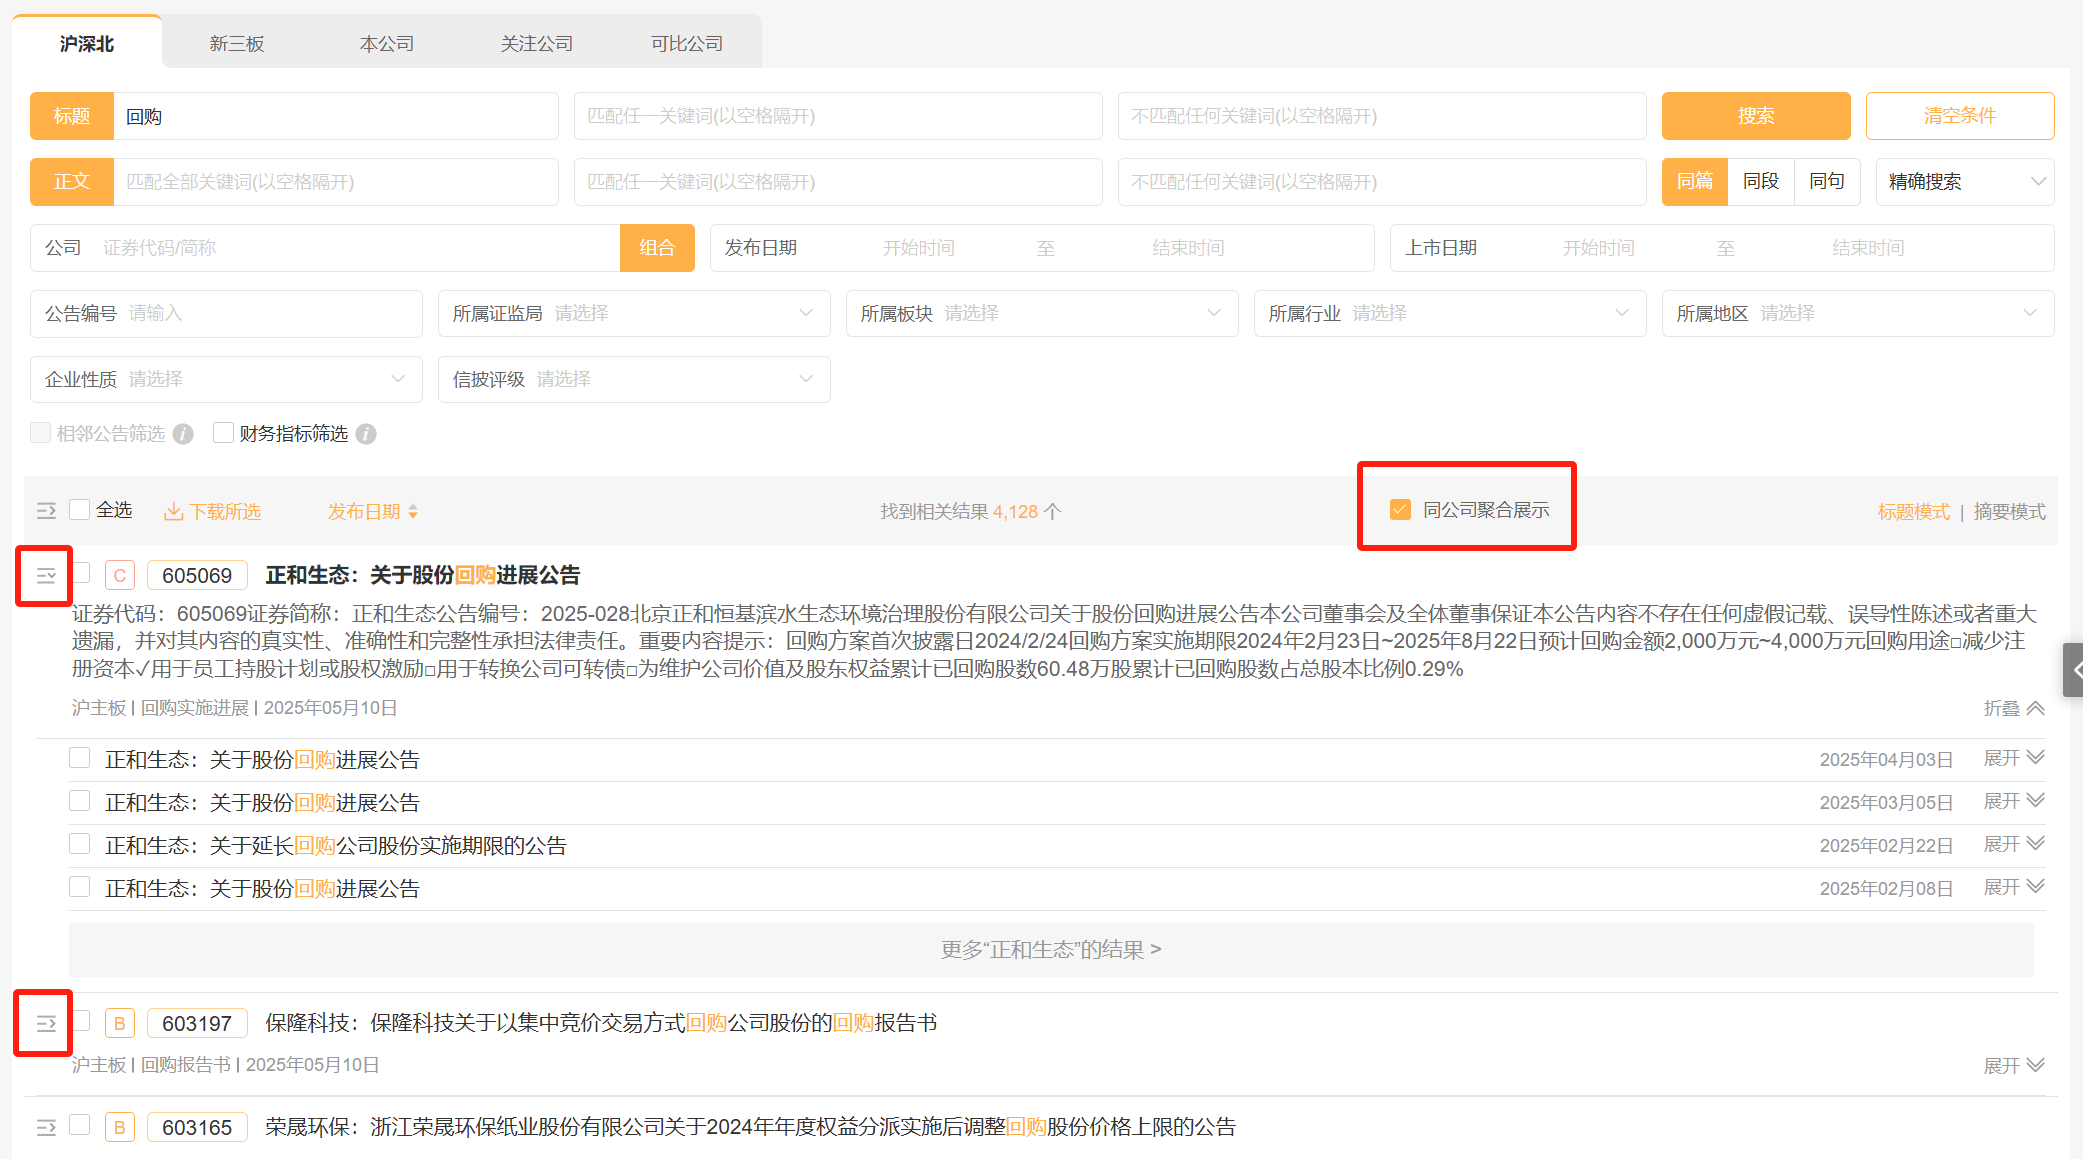The width and height of the screenshot is (2083, 1159).
Task: Open 荣晟环保 调整回购股份价格上限 title
Action: (x=751, y=1127)
